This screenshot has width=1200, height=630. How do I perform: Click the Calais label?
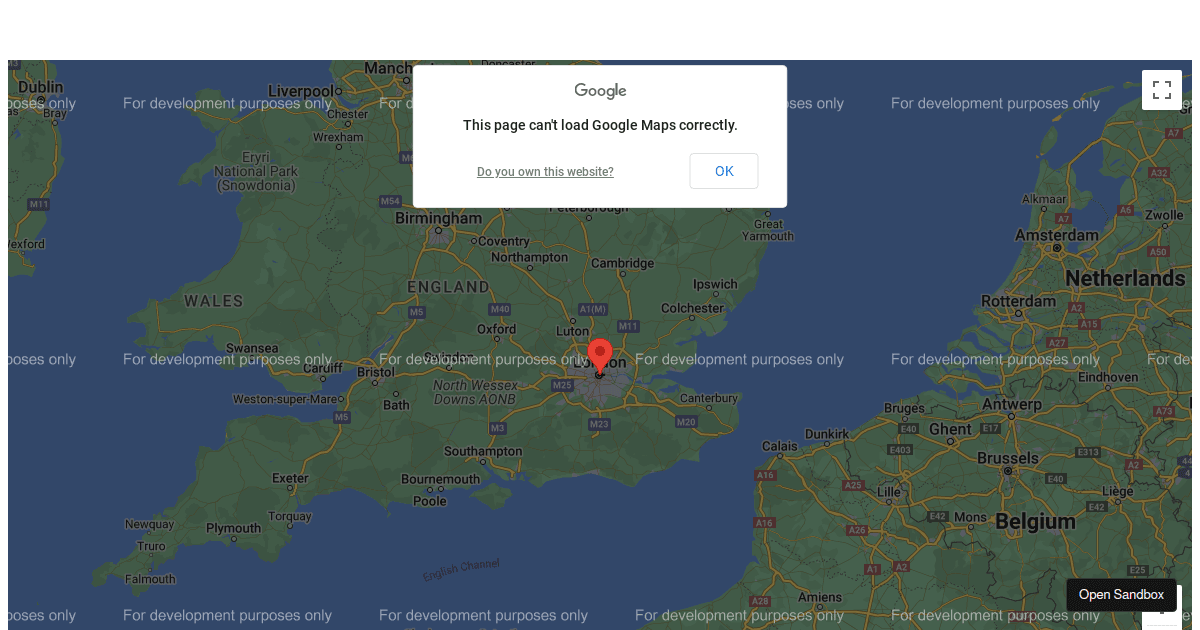[x=780, y=446]
